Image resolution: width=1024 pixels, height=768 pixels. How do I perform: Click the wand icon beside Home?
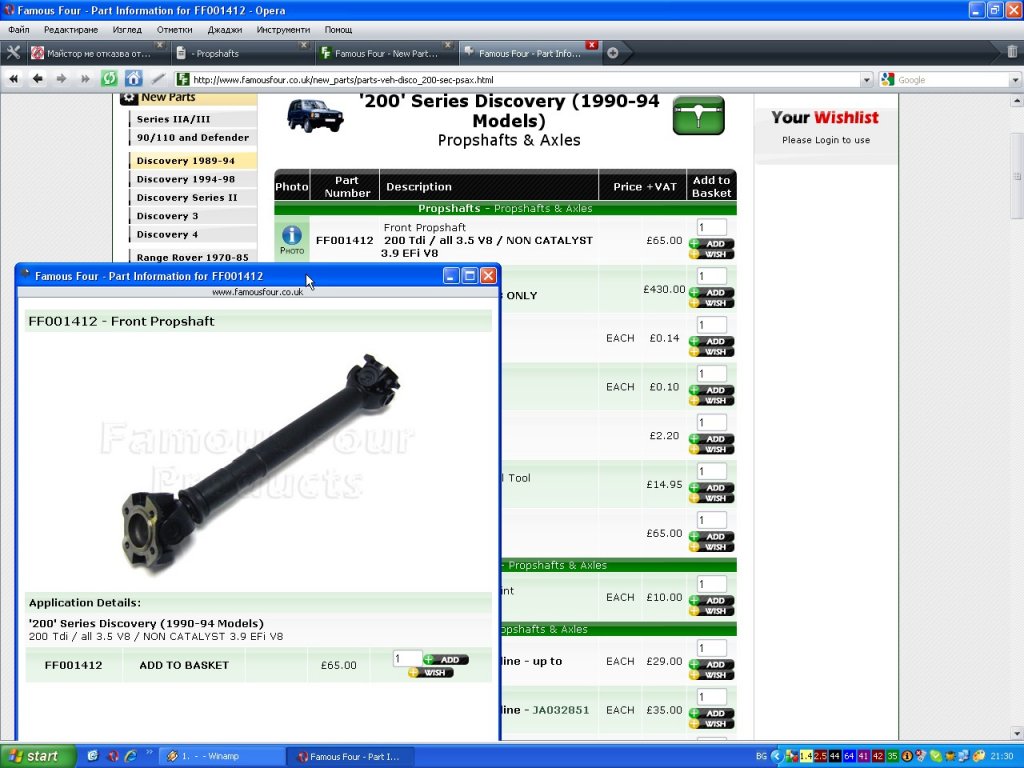pos(158,79)
